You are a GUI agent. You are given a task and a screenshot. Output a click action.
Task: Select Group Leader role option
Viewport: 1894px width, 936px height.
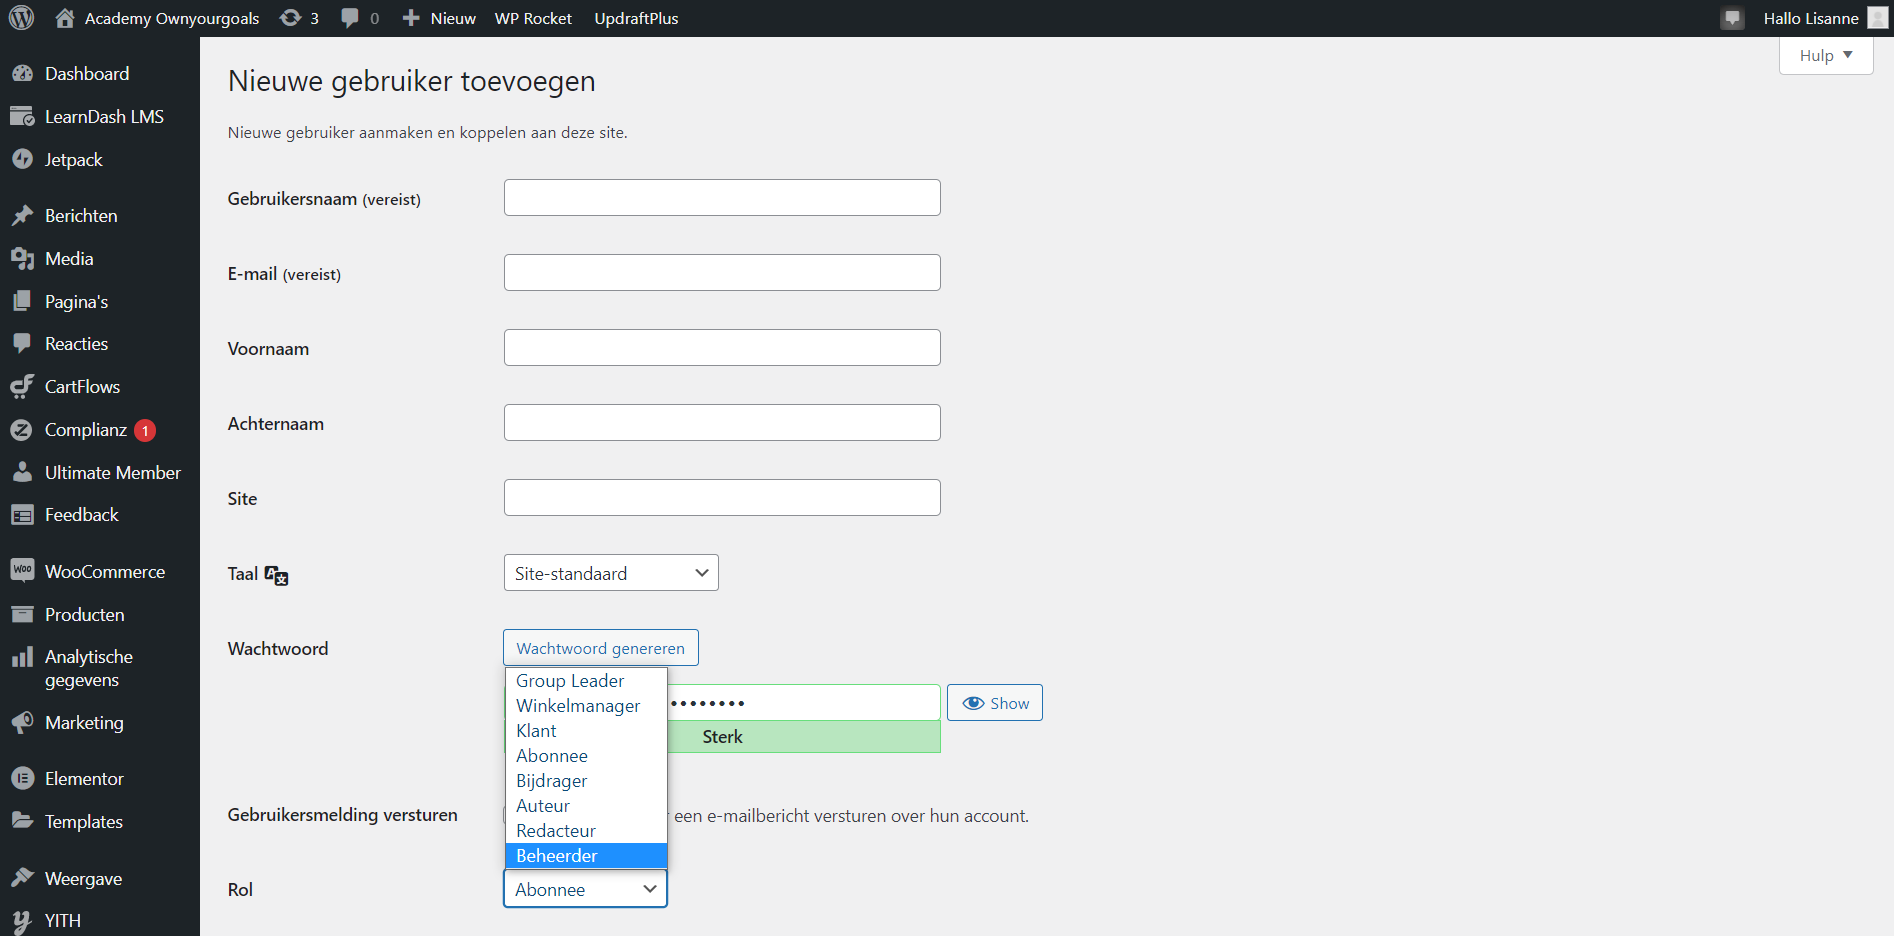point(586,681)
